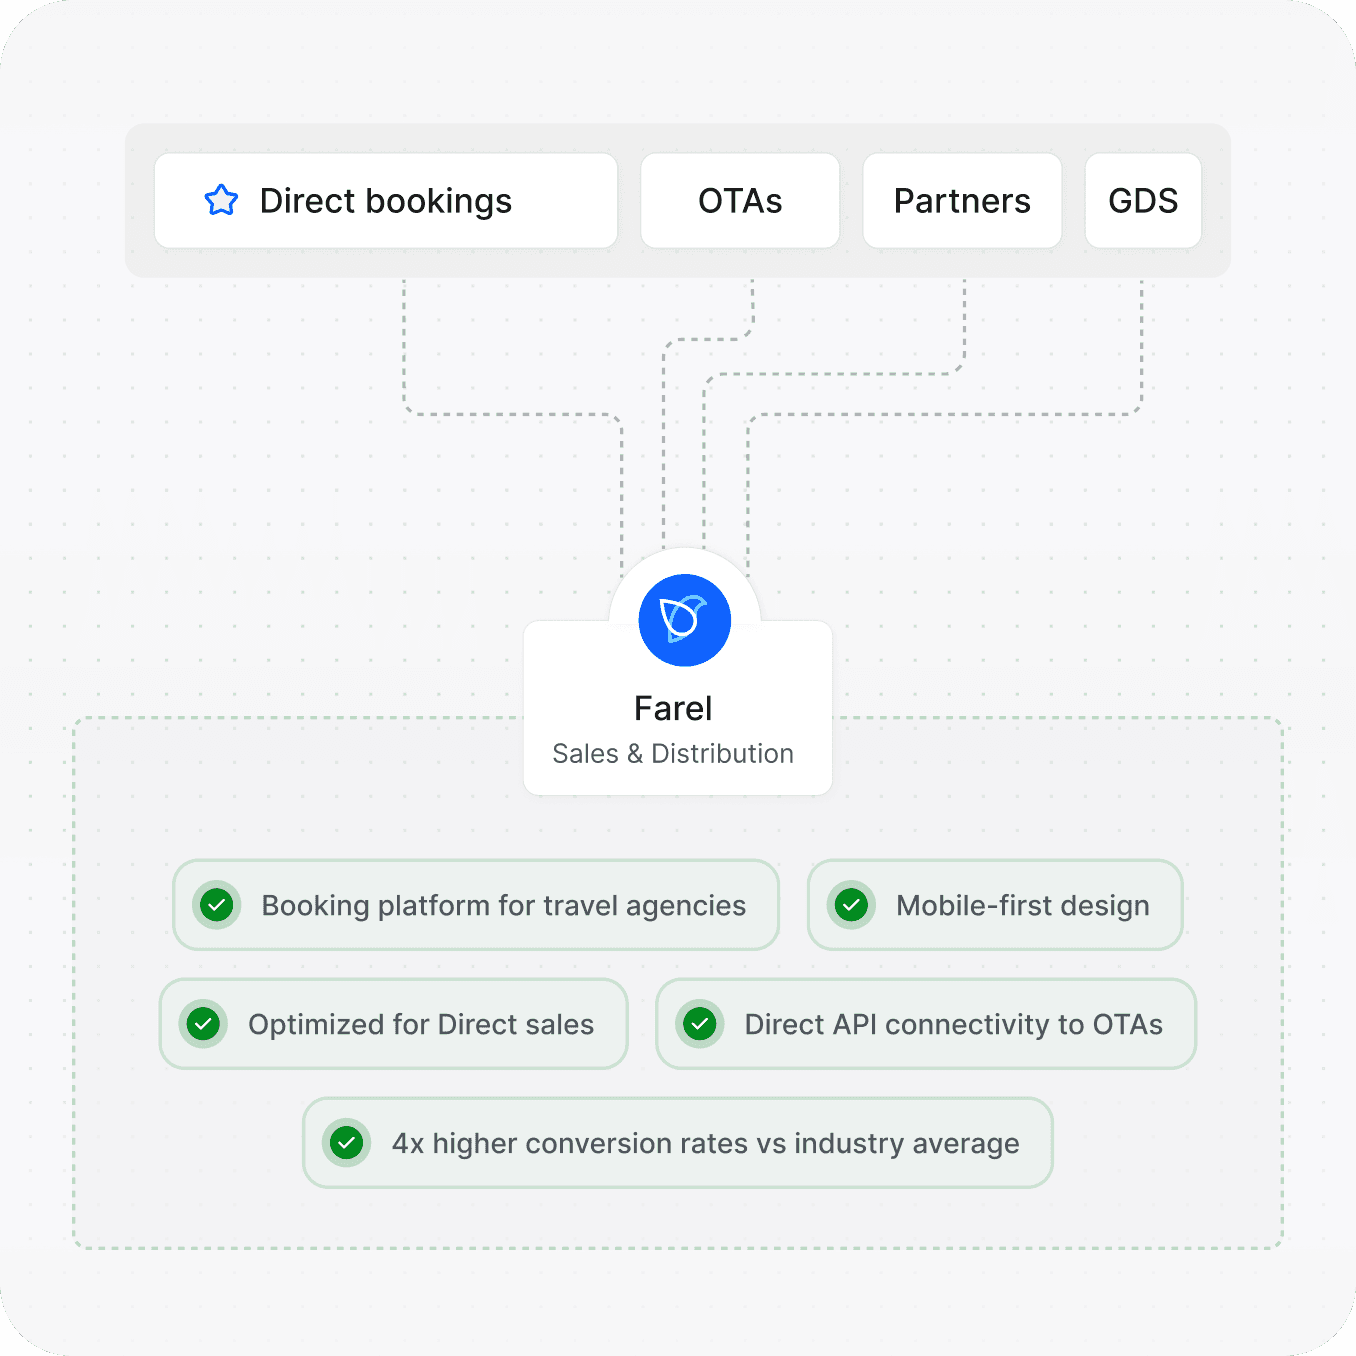
Task: Click checkmark icon next to Mobile-first design
Action: (x=852, y=905)
